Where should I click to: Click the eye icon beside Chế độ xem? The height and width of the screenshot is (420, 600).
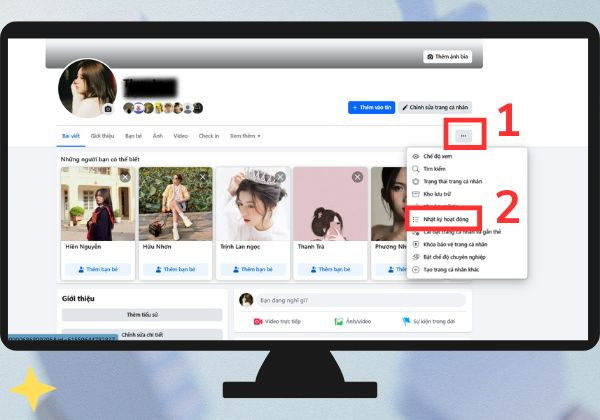pyautogui.click(x=416, y=156)
